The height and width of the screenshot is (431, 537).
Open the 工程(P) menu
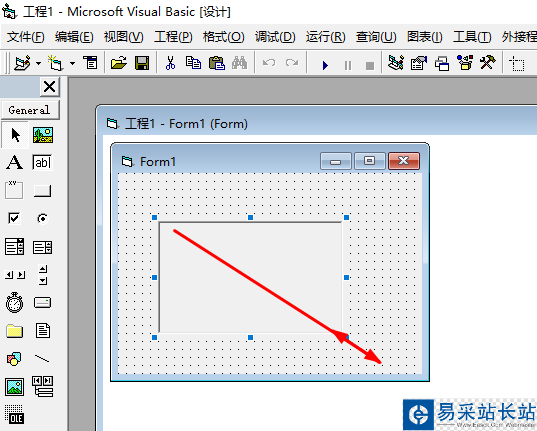coord(173,37)
